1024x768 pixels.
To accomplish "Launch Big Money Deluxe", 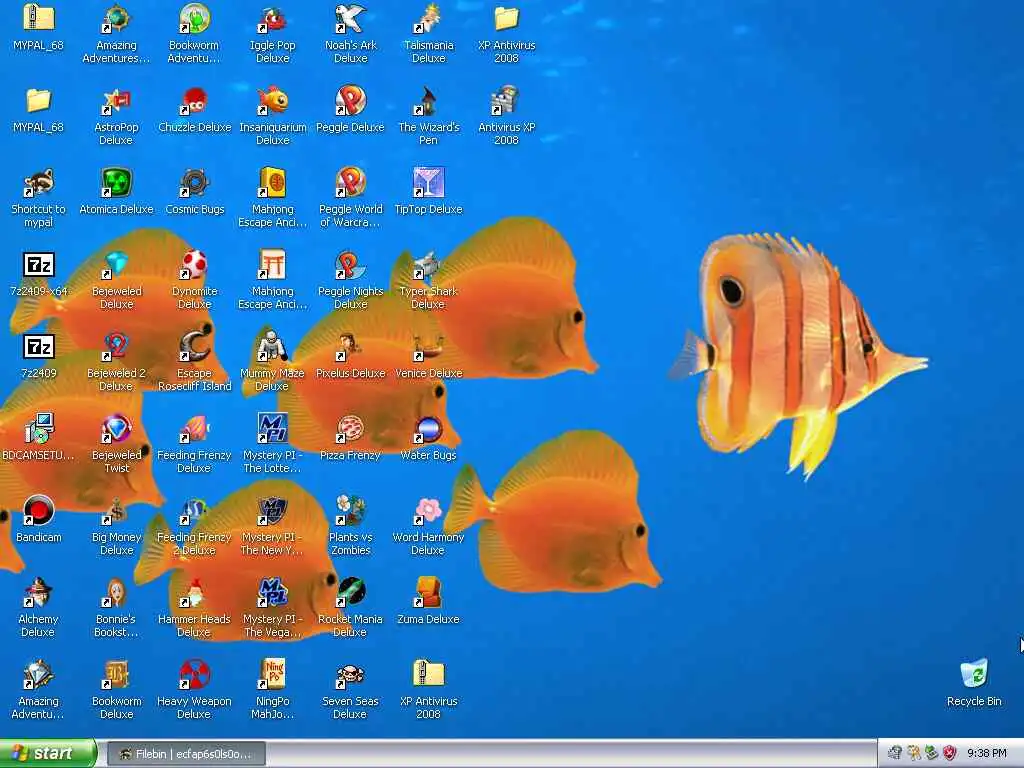I will click(x=116, y=527).
